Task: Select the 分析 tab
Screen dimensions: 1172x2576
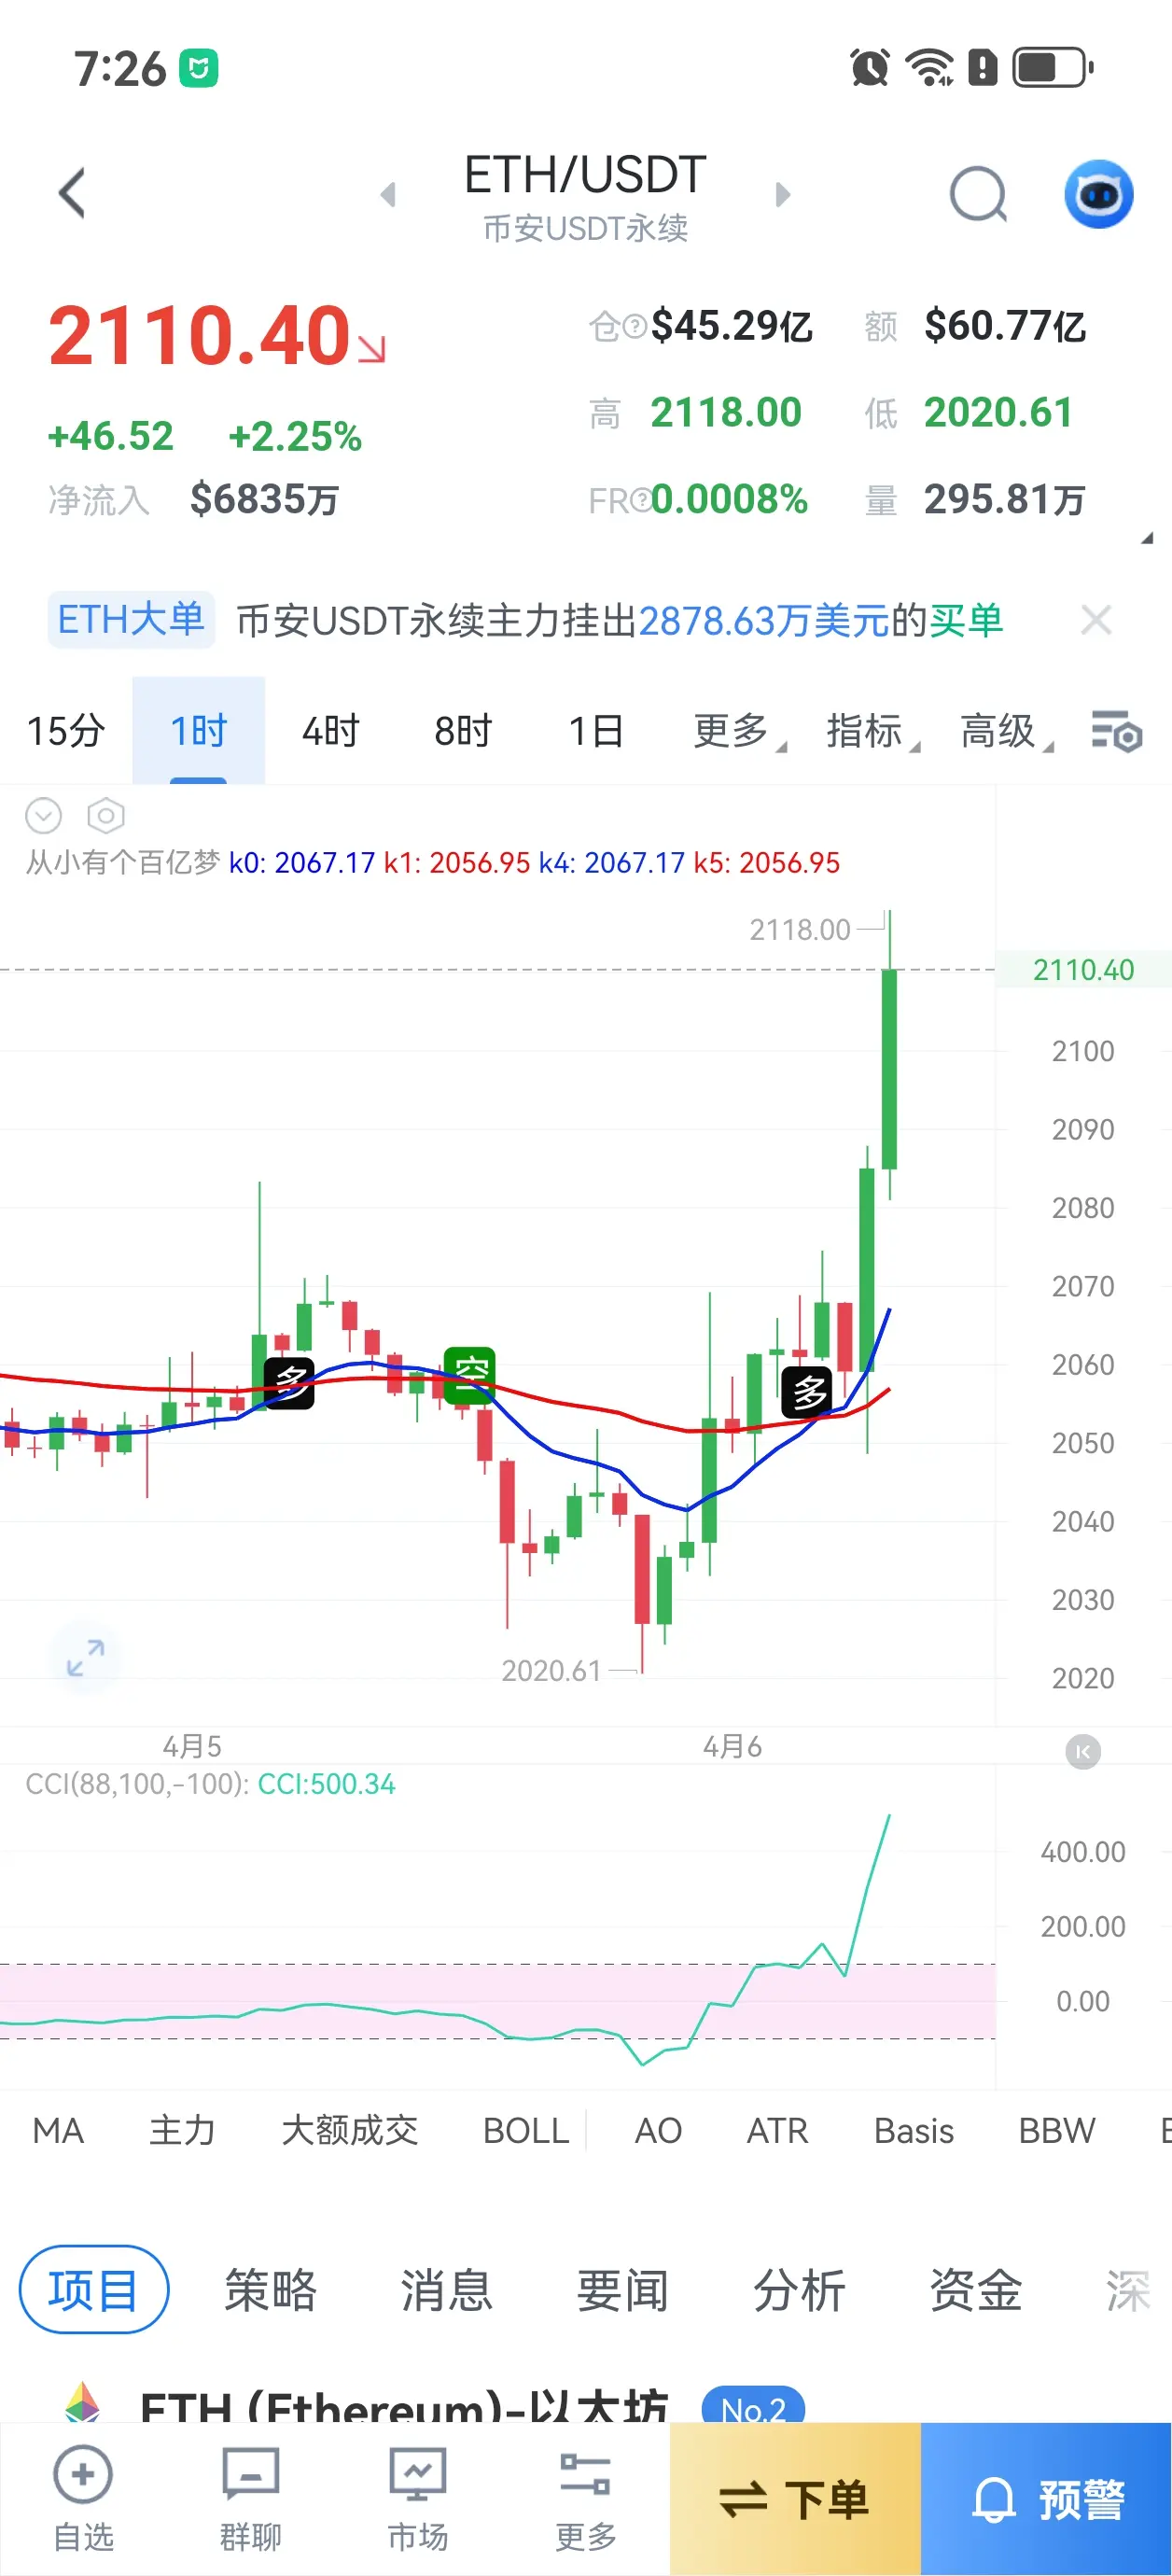Action: (799, 2290)
